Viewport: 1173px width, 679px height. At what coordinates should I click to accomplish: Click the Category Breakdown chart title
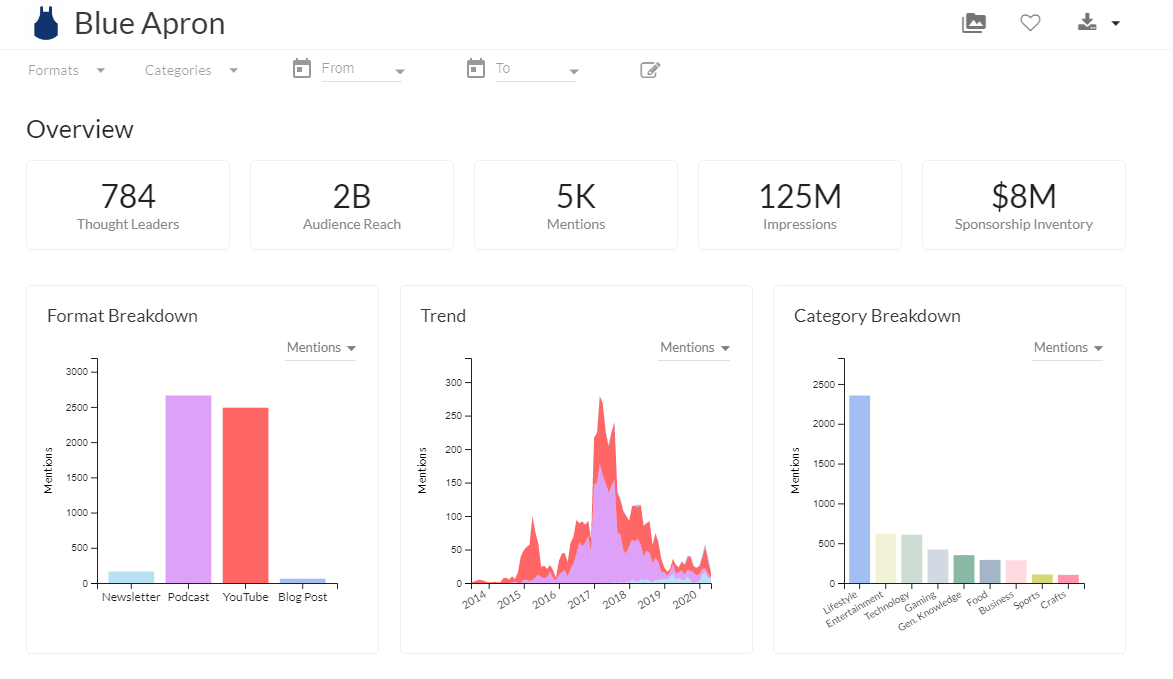[x=878, y=316]
